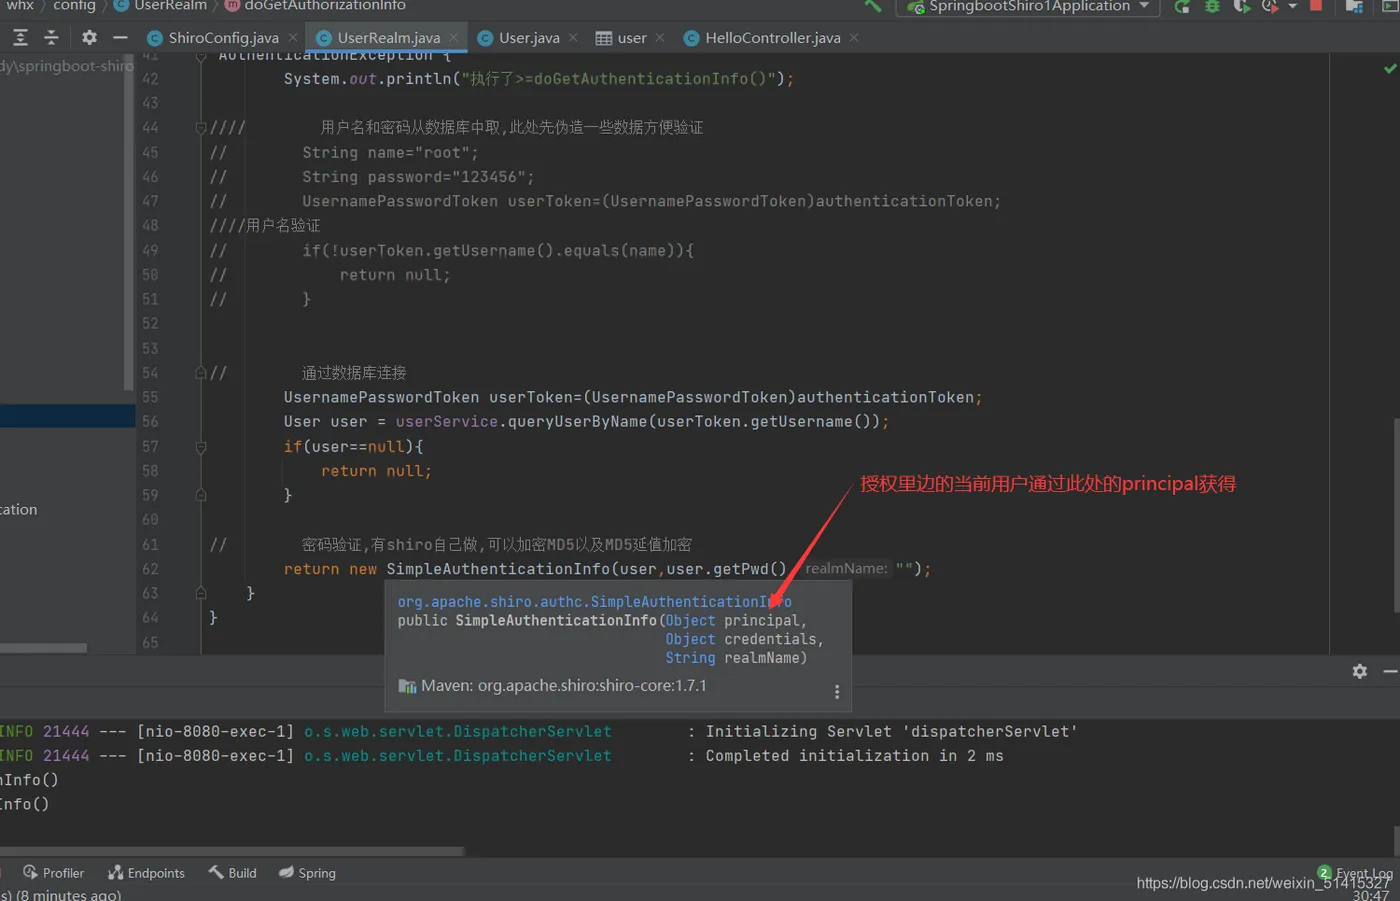This screenshot has height=901, width=1400.
Task: Open Project Structure icon in top toolbar
Action: click(1354, 6)
